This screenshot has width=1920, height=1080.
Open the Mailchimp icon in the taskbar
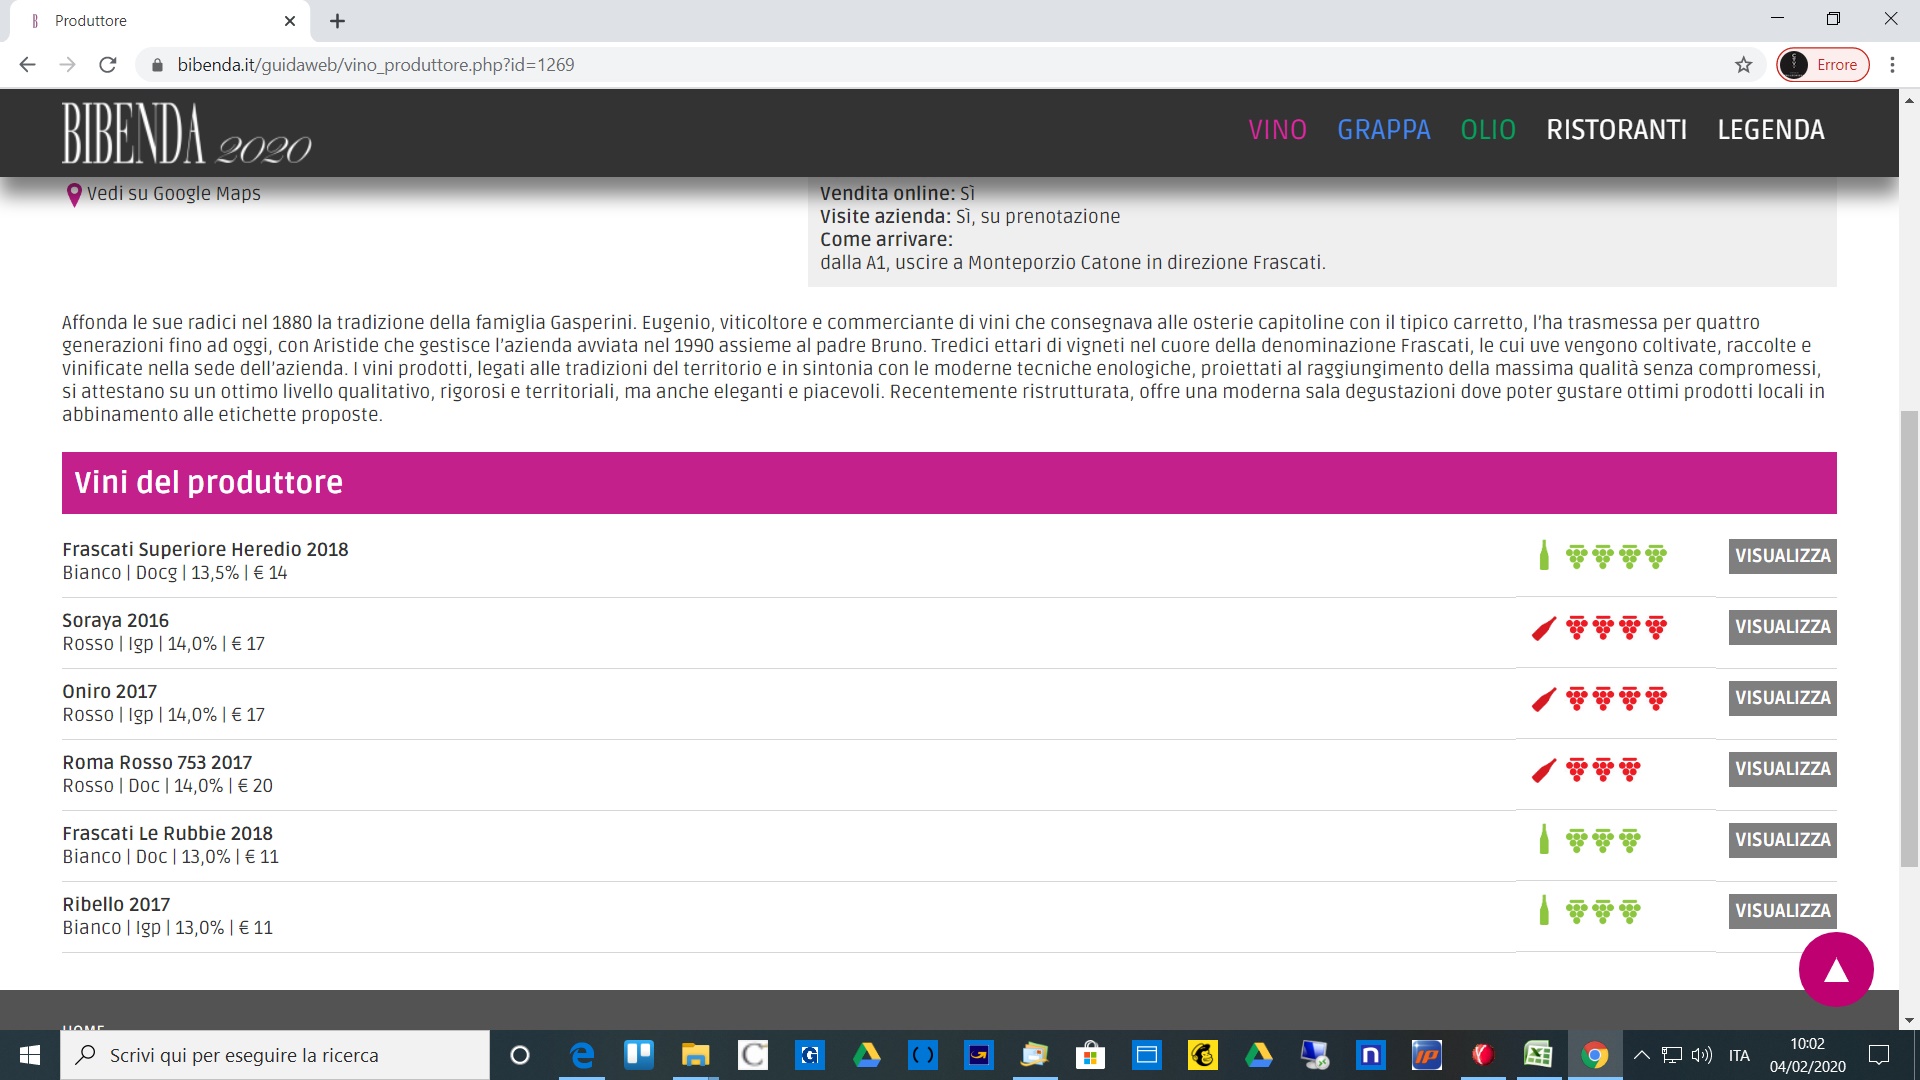(x=1202, y=1055)
